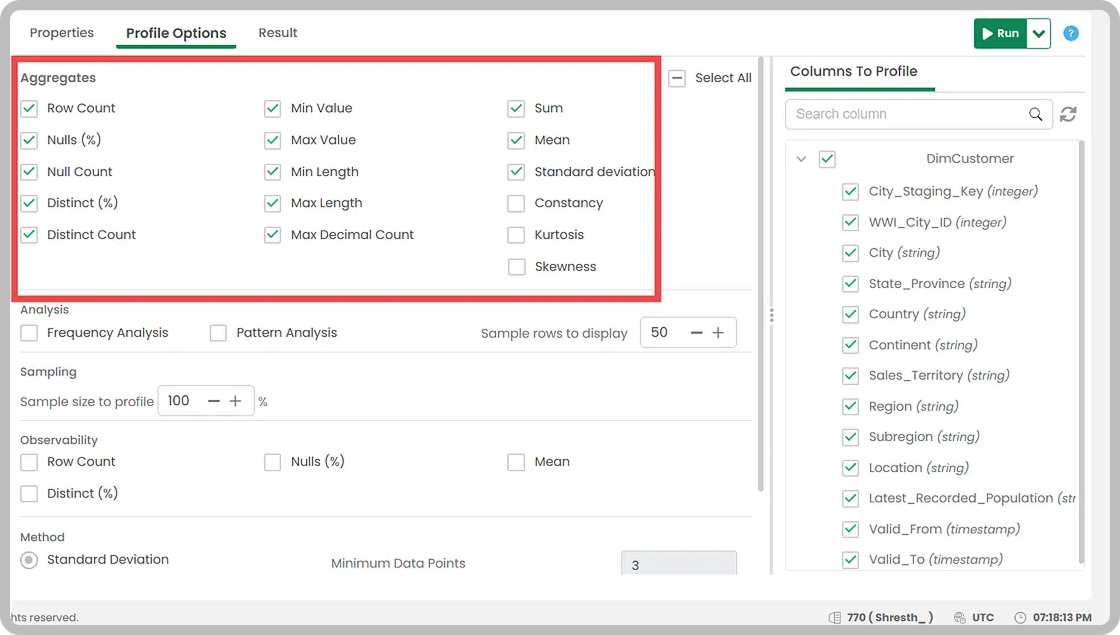This screenshot has width=1120, height=635.
Task: Uncheck the Max Decimal Count checkbox
Action: 272,235
